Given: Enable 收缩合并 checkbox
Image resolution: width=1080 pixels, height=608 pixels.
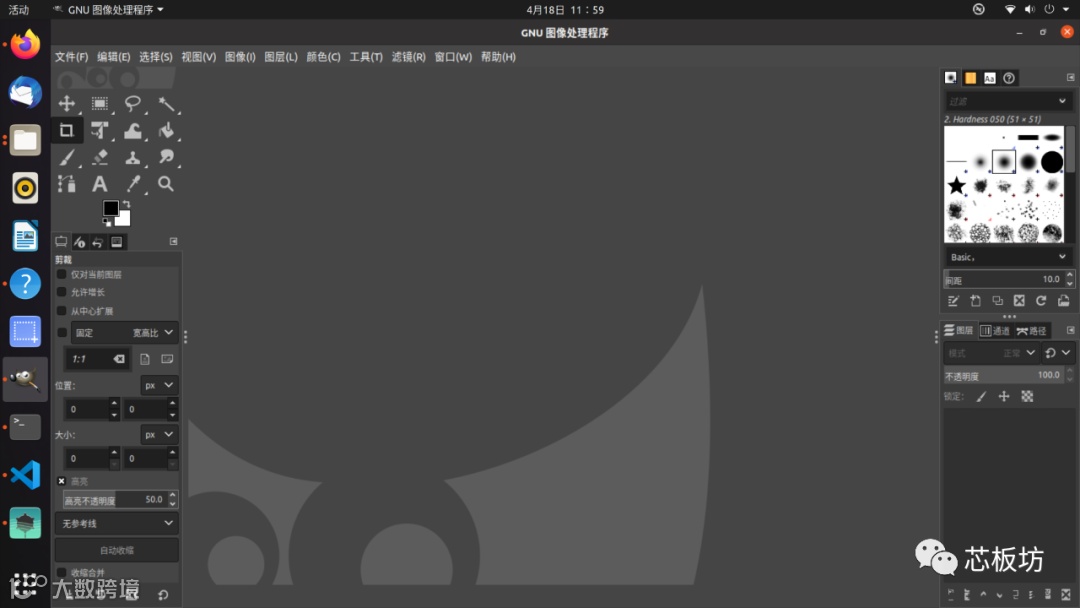Looking at the screenshot, I should 62,572.
